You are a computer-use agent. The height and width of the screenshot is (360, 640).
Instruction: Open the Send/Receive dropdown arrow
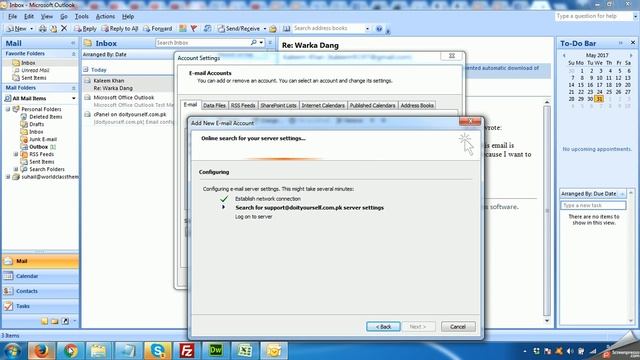click(264, 29)
